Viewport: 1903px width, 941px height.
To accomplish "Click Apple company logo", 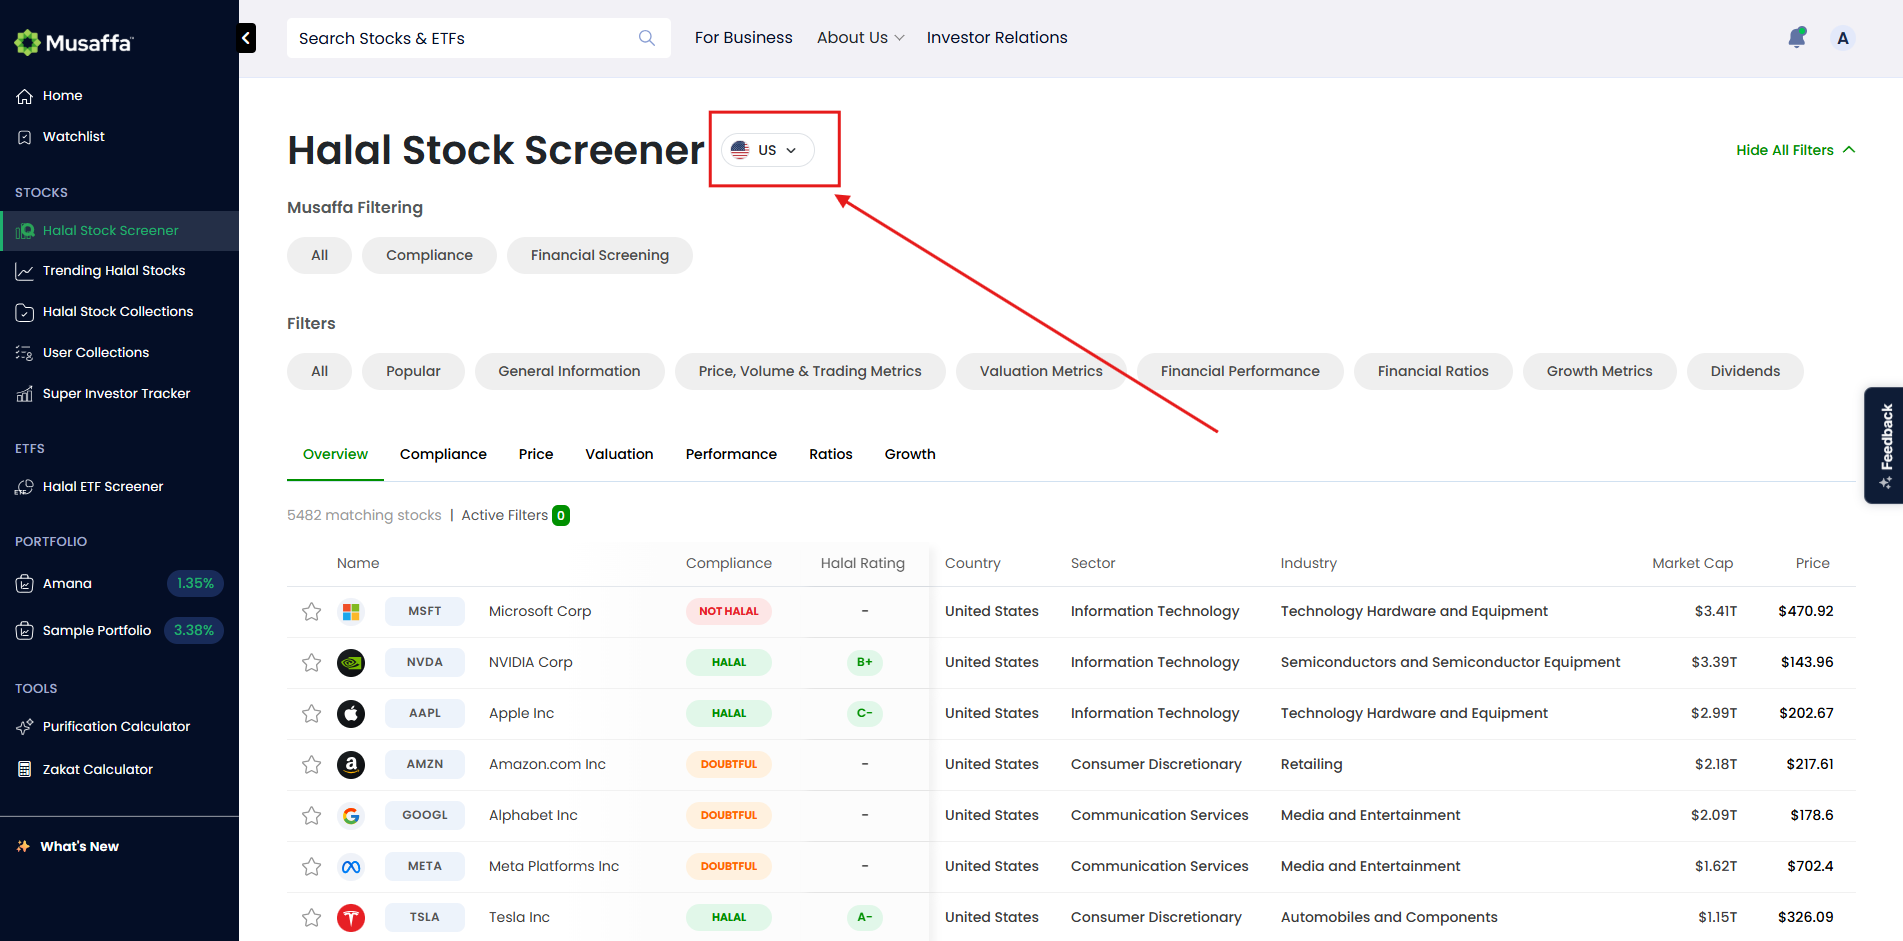I will click(x=351, y=713).
